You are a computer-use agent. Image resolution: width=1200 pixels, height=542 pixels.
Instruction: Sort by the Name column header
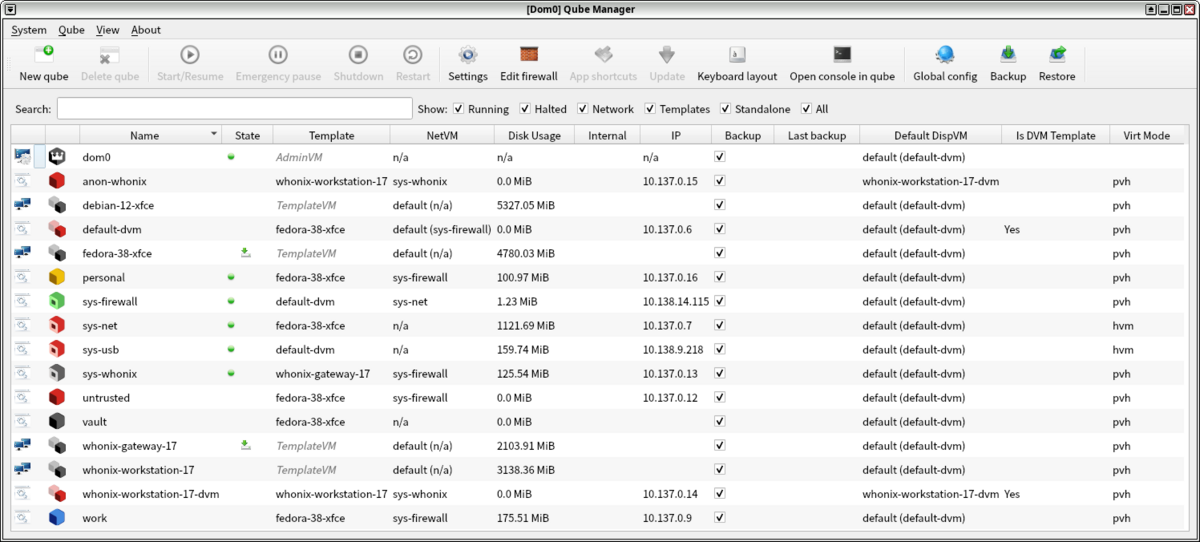(x=151, y=135)
